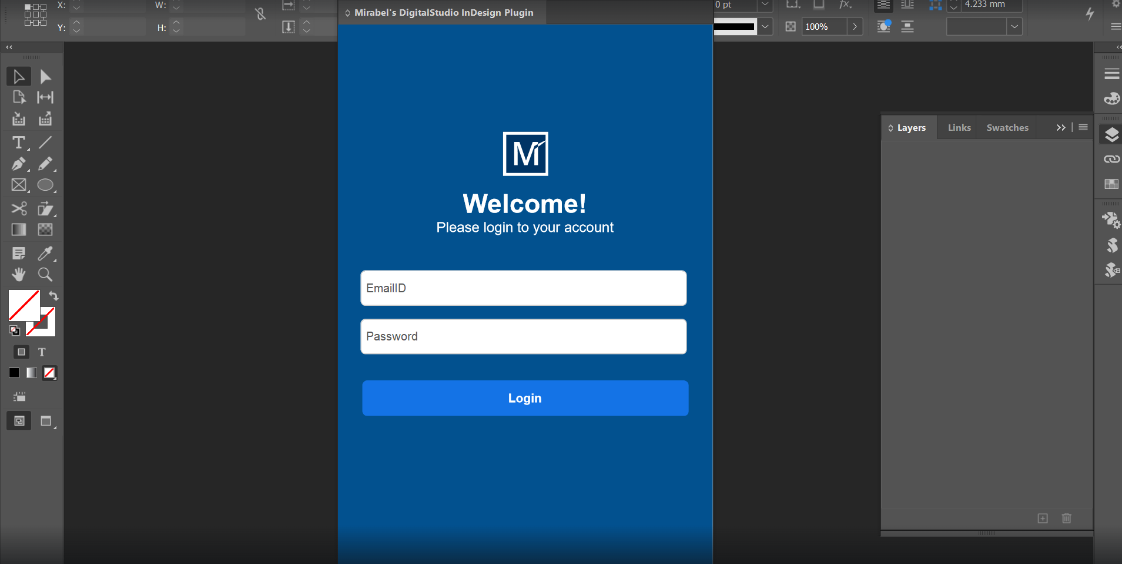Click delete layer trash button

click(x=1066, y=518)
